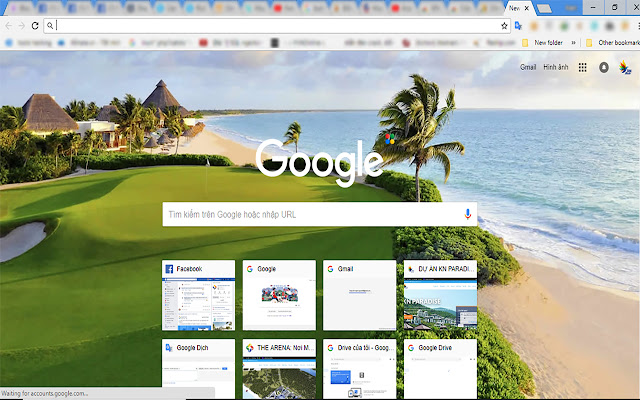Screen dimensions: 640x400
Task: Click the 'Google Drive' tile title text
Action: click(x=435, y=347)
